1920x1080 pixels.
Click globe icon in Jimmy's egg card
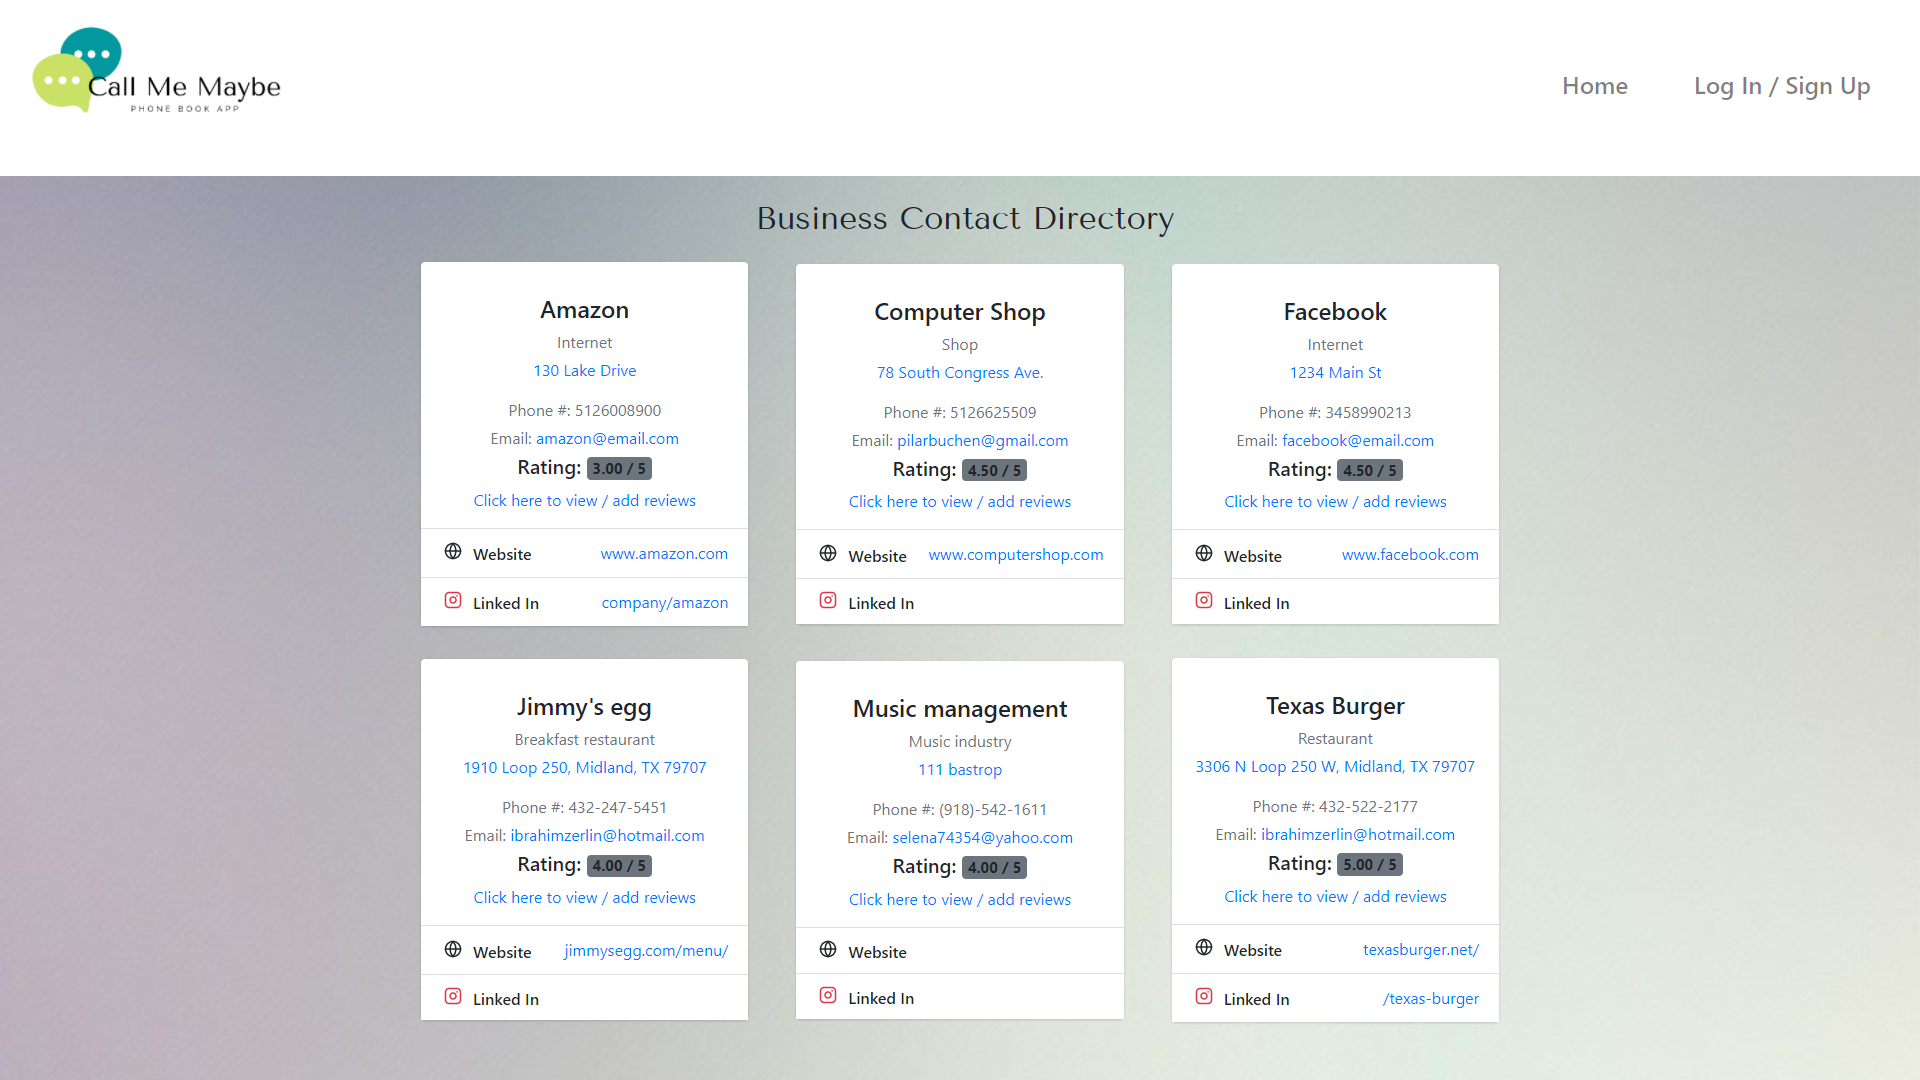[x=453, y=950]
